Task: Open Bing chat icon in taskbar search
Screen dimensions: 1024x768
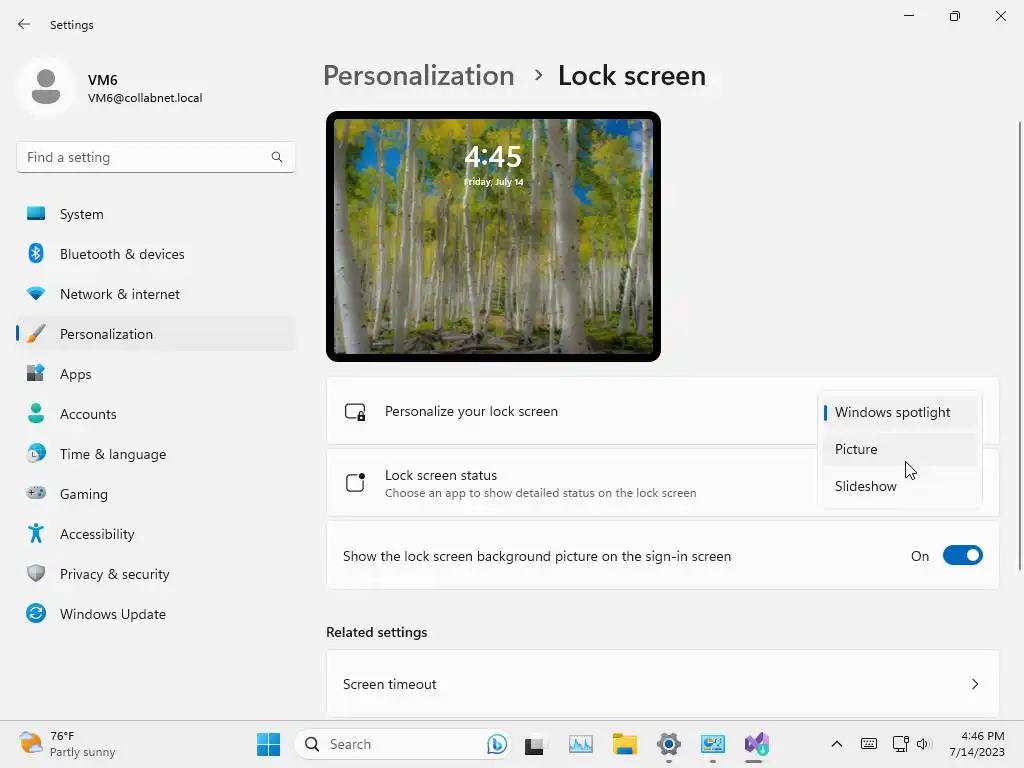Action: coord(496,744)
